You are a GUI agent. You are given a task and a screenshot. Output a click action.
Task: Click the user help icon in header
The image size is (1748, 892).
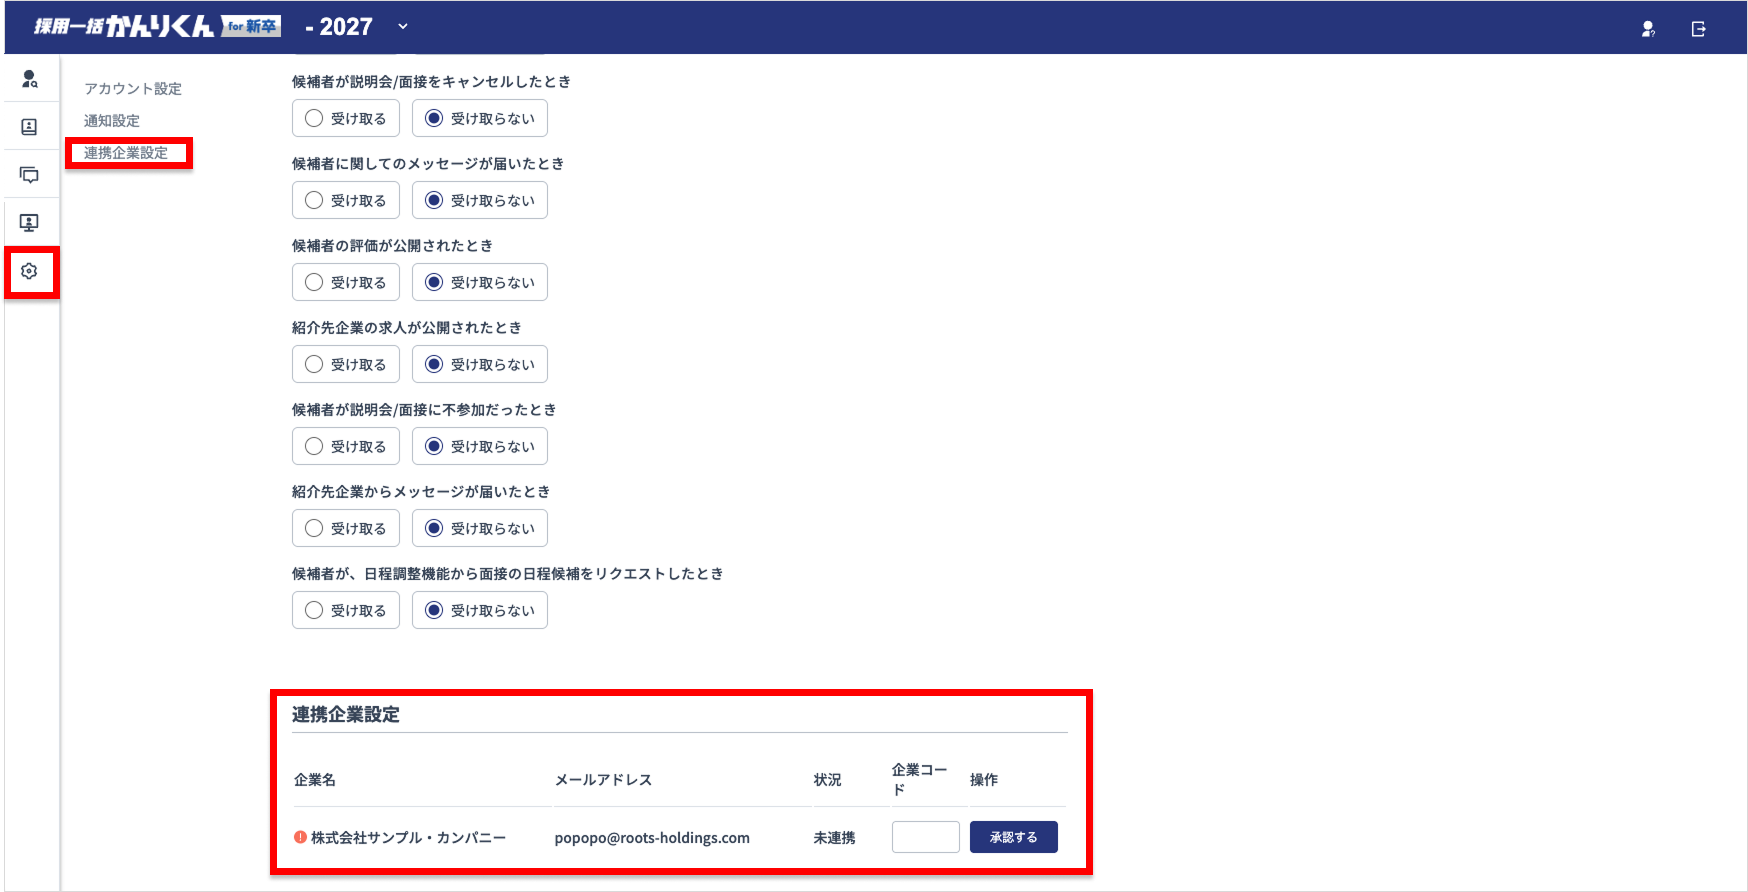click(x=1648, y=29)
